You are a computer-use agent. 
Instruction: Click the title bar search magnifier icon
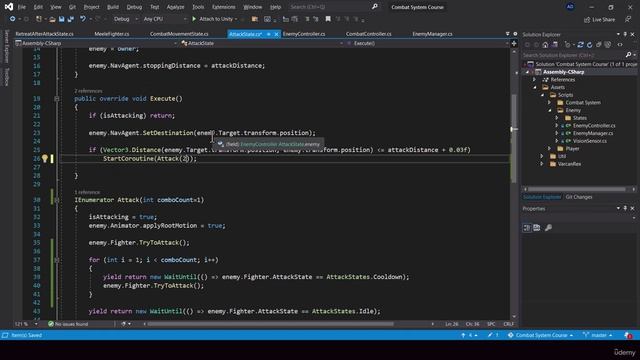(375, 7)
